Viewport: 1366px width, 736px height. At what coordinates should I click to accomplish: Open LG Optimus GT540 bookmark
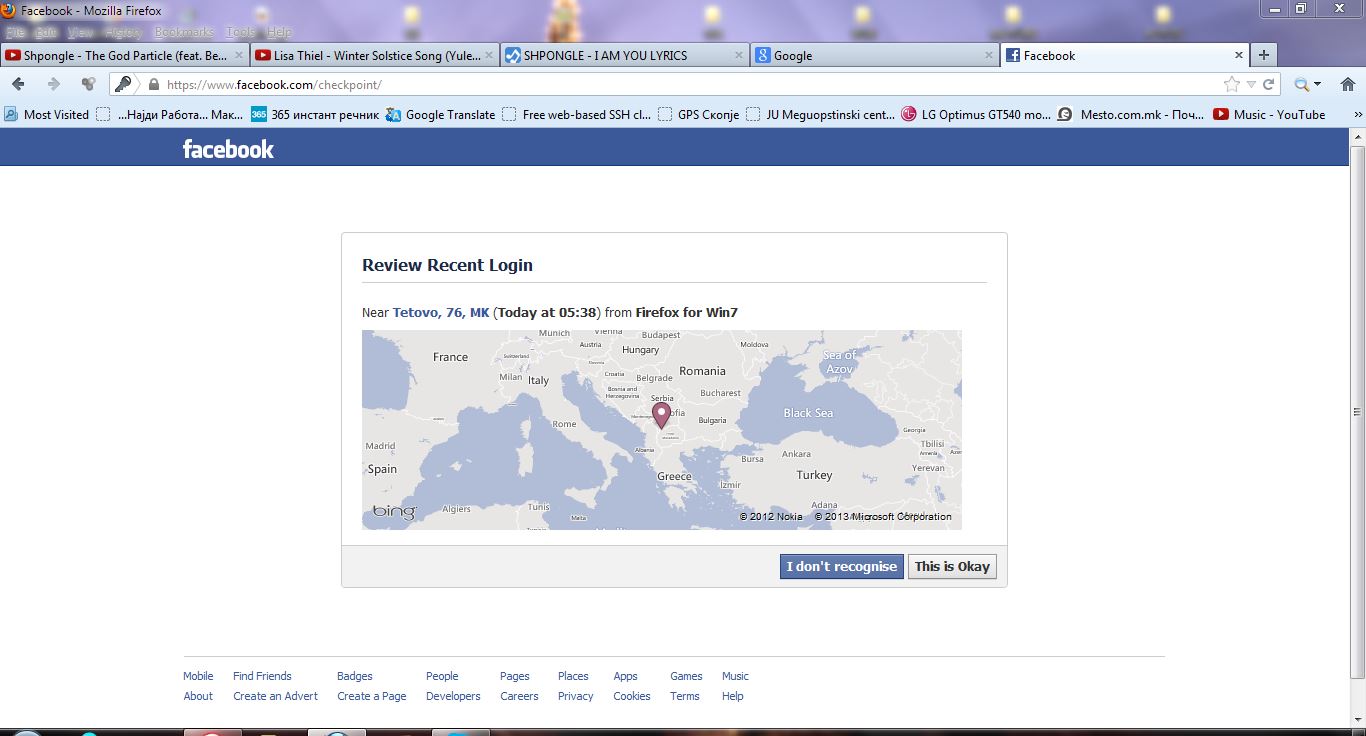[x=976, y=114]
